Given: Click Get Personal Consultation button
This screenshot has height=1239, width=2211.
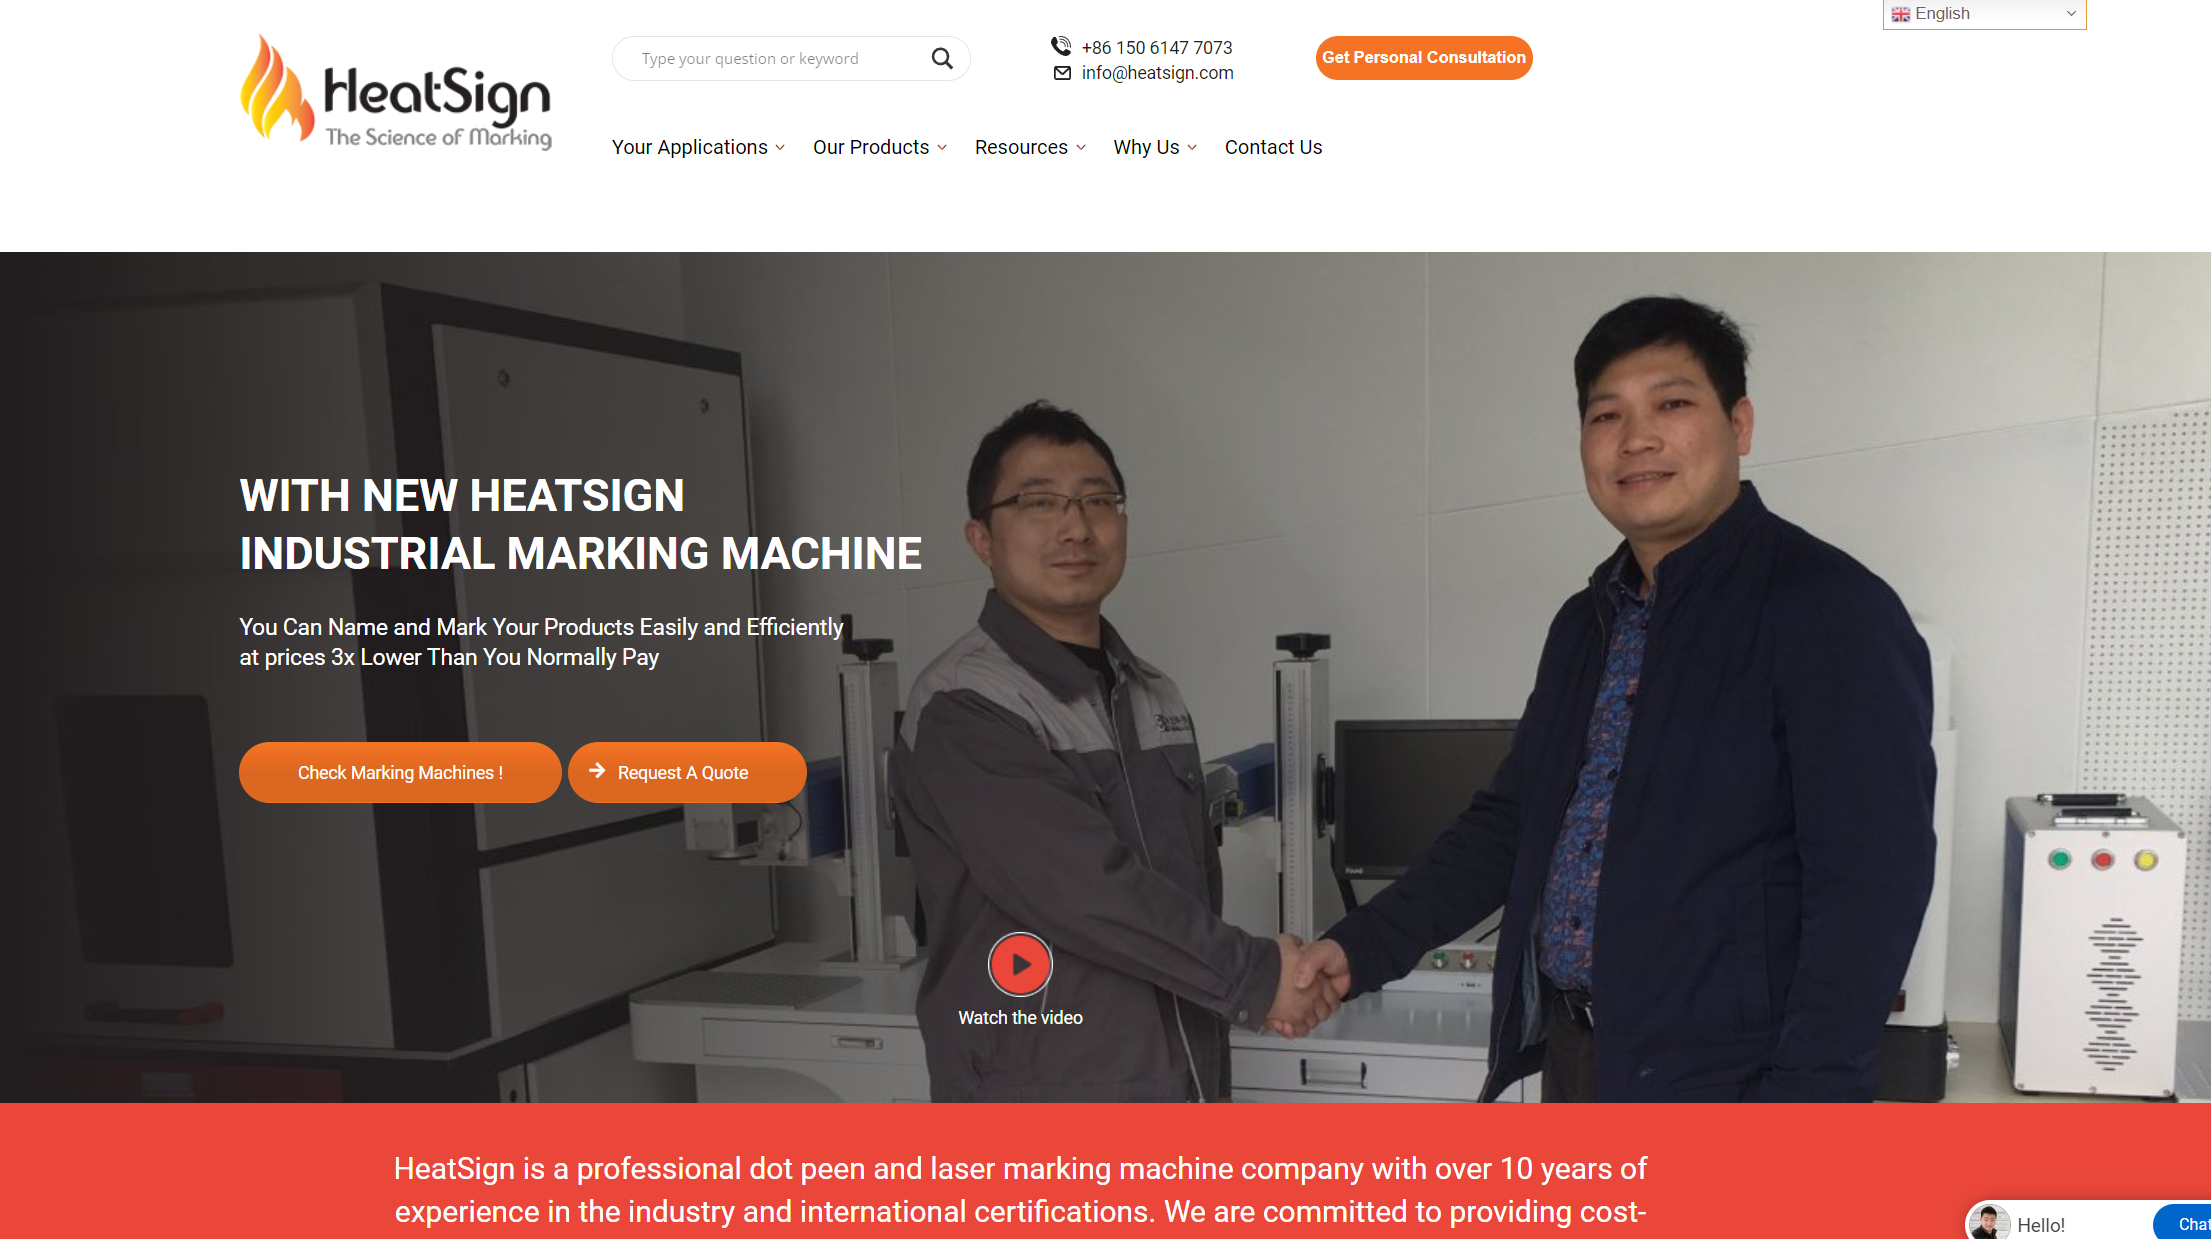Looking at the screenshot, I should [x=1424, y=58].
